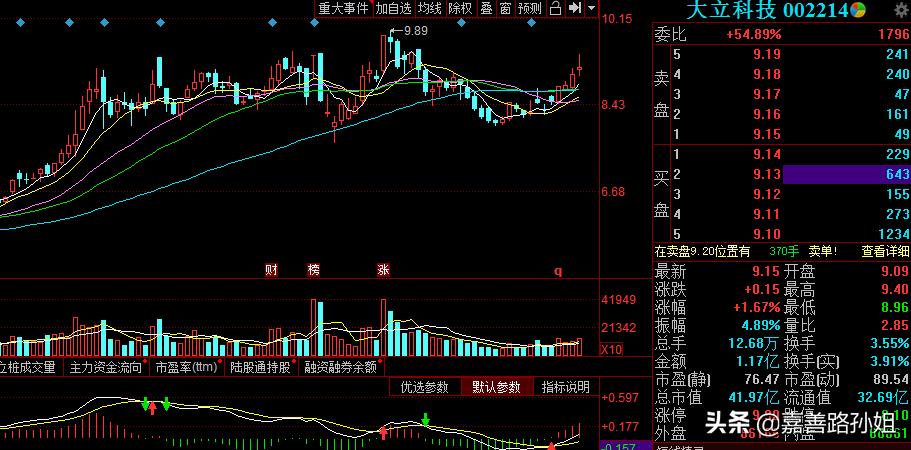The height and width of the screenshot is (450, 911).
Task: Click the 最高 value 9.40
Action: [x=895, y=289]
